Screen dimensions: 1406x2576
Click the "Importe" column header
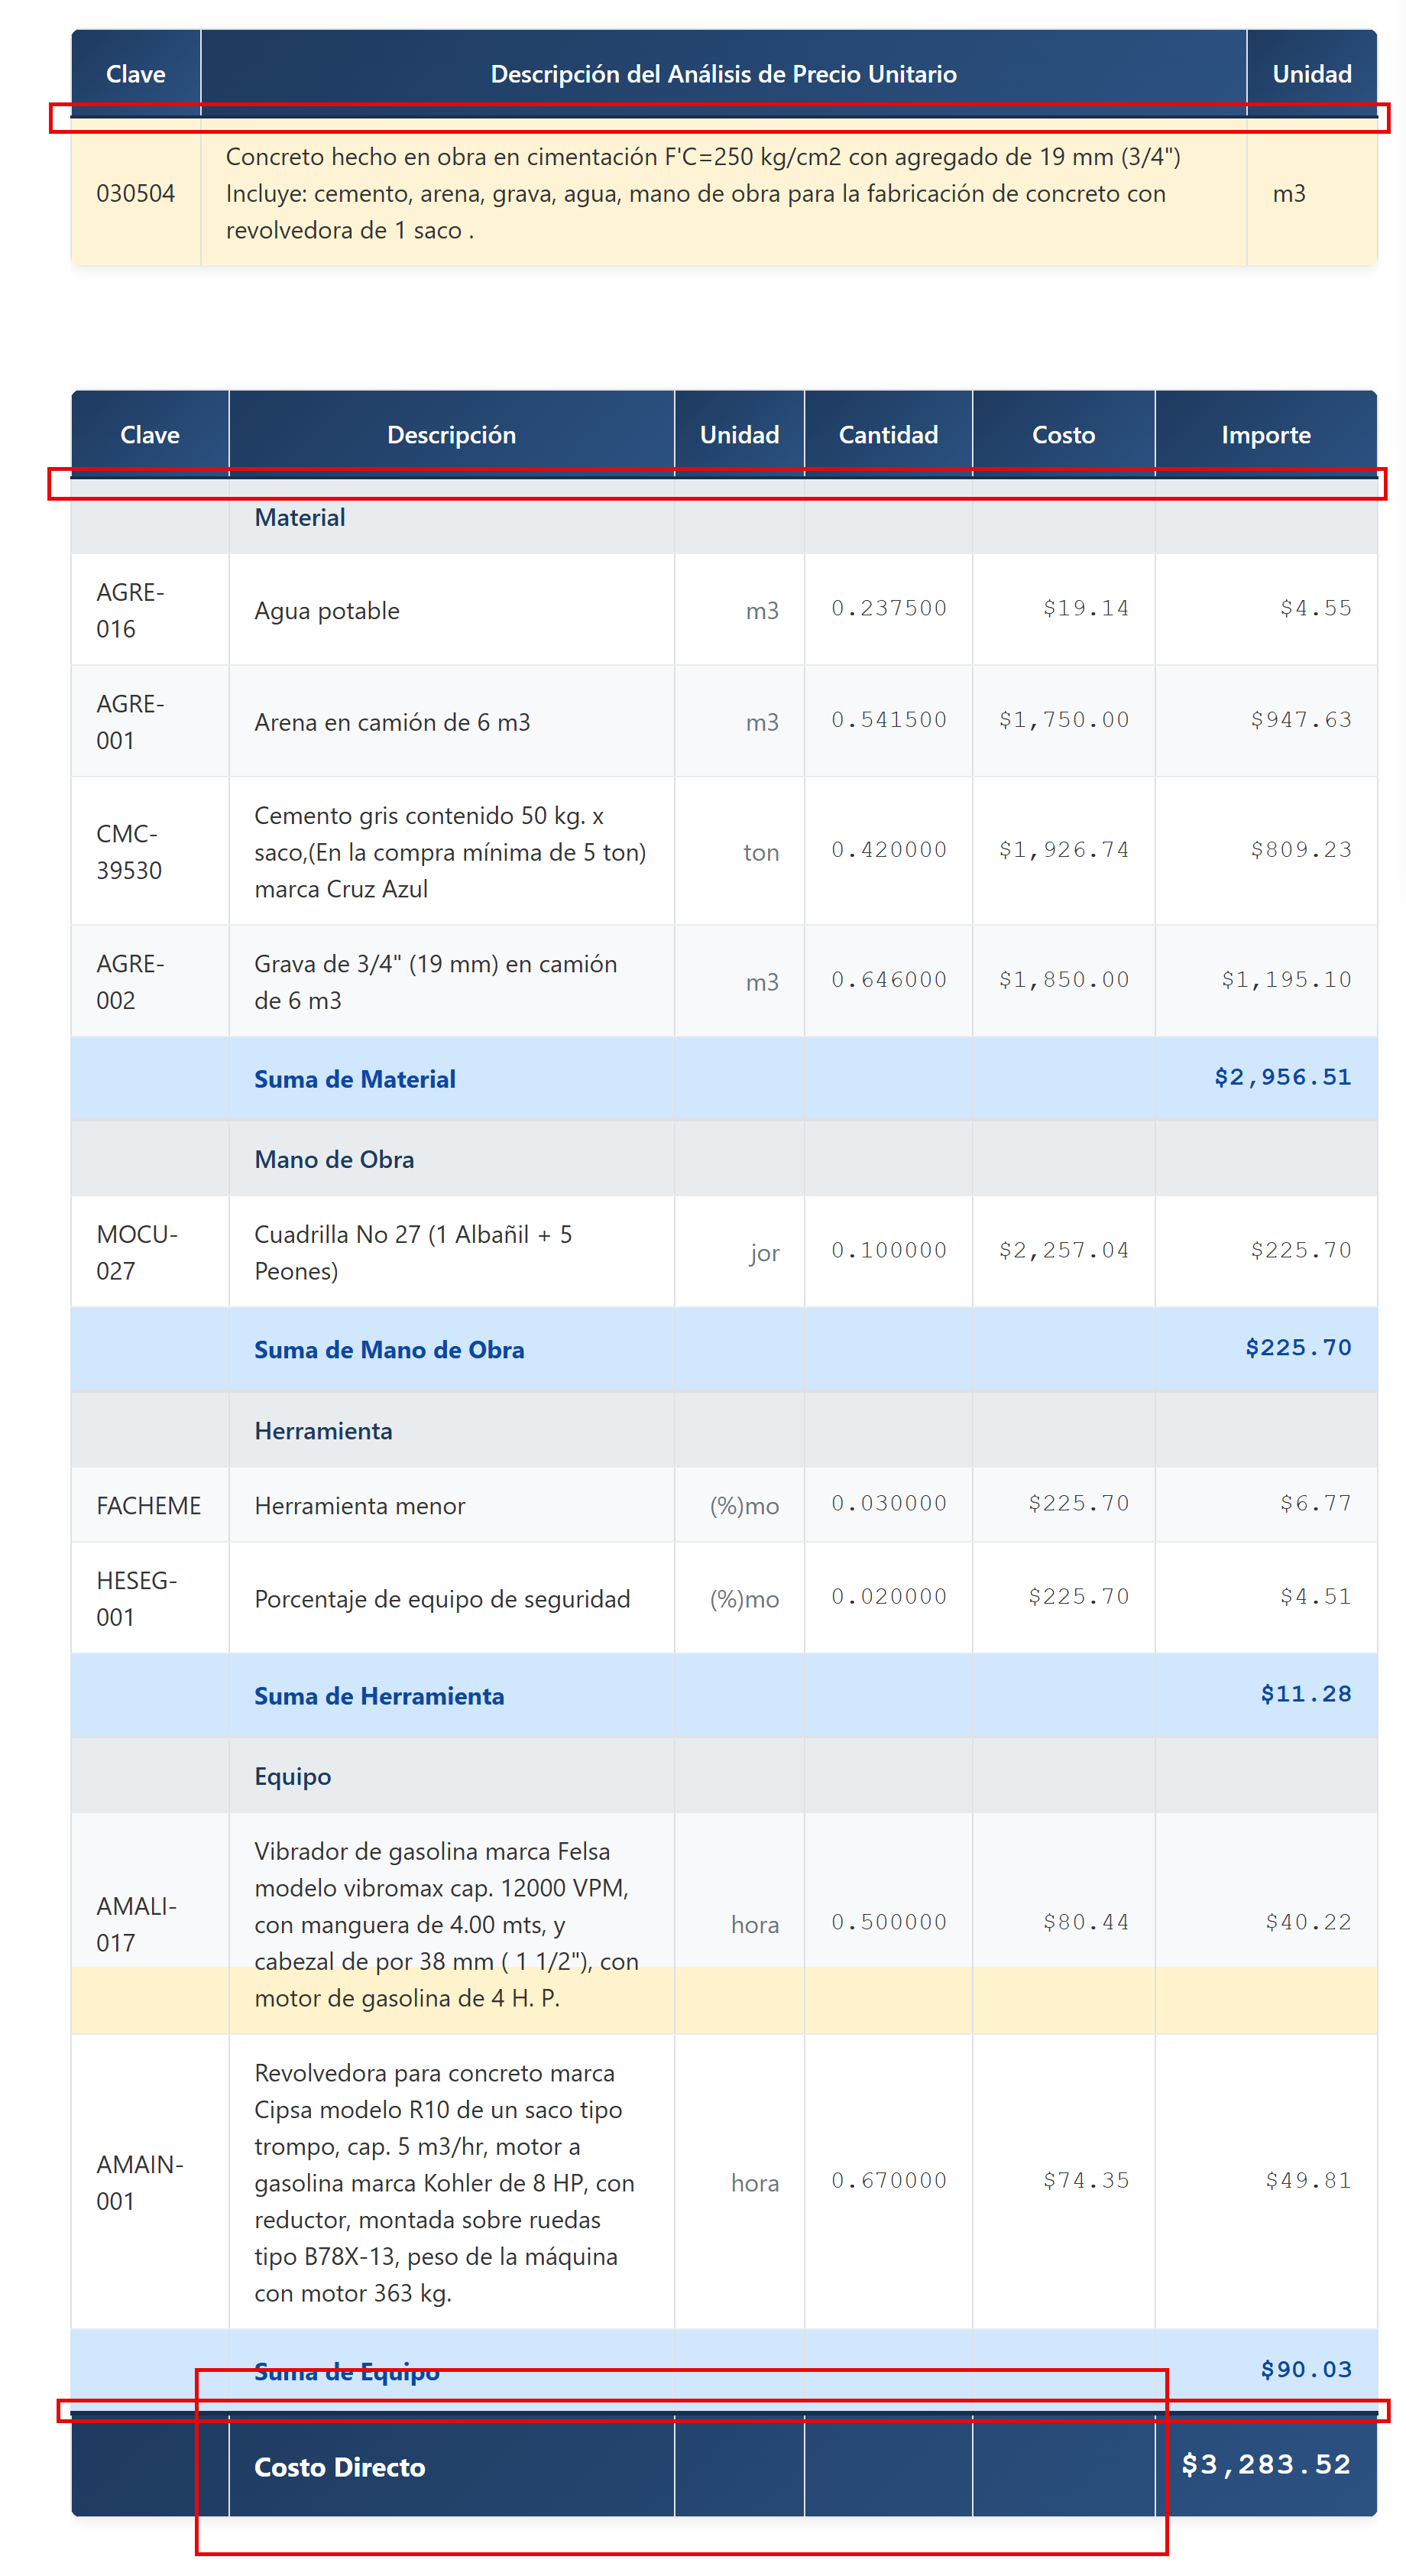(1265, 435)
